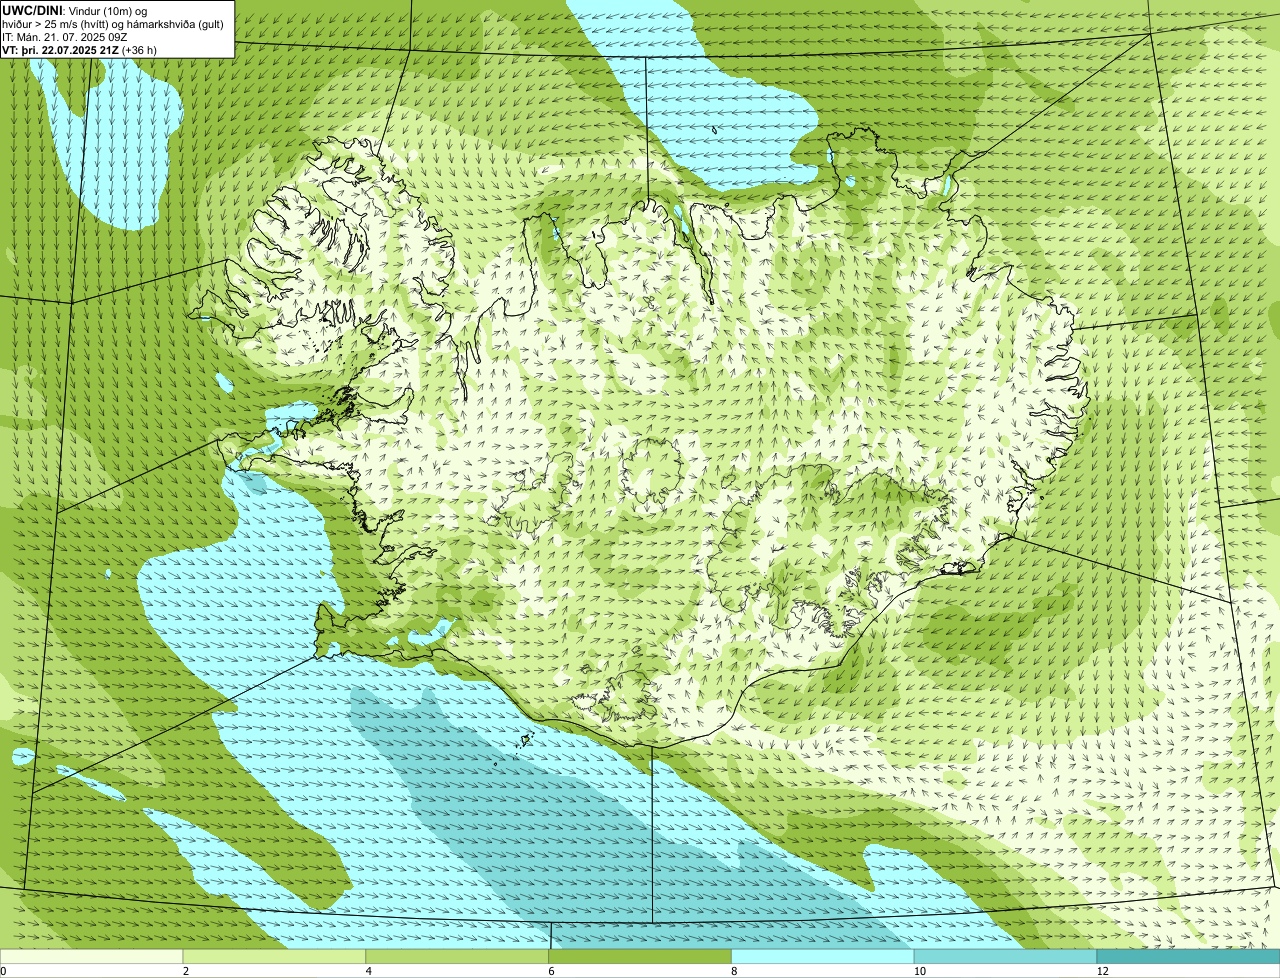The width and height of the screenshot is (1280, 978).
Task: Click the "IT: Mán. 21. 07. 2025 09Z" line
Action: pos(65,37)
